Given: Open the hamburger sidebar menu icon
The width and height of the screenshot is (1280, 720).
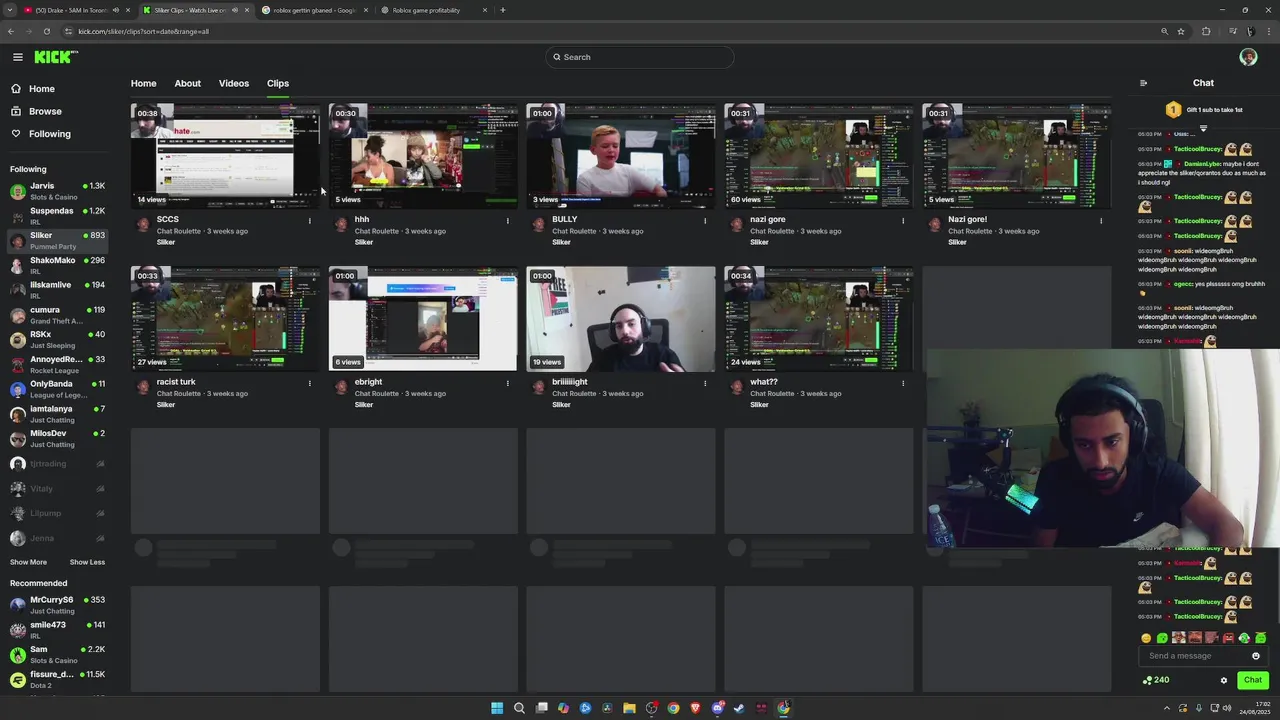Looking at the screenshot, I should 17,57.
